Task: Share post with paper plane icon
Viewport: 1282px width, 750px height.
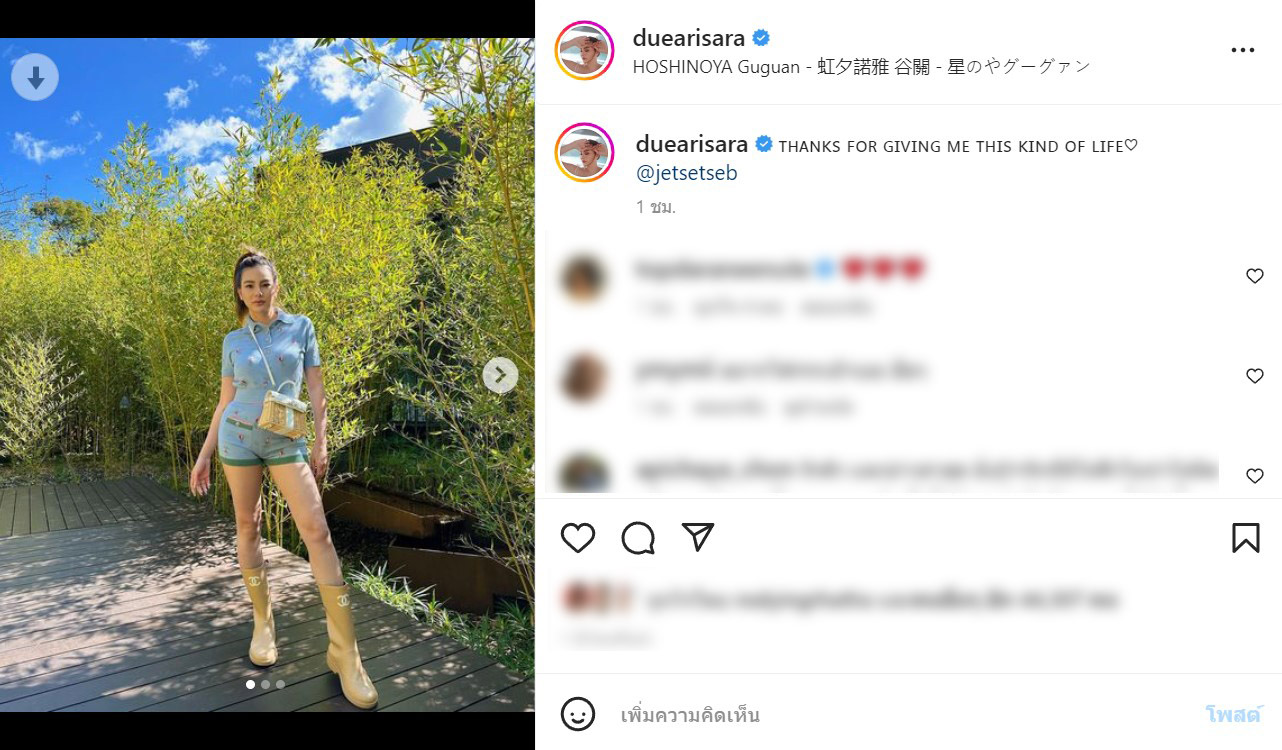Action: [x=697, y=537]
